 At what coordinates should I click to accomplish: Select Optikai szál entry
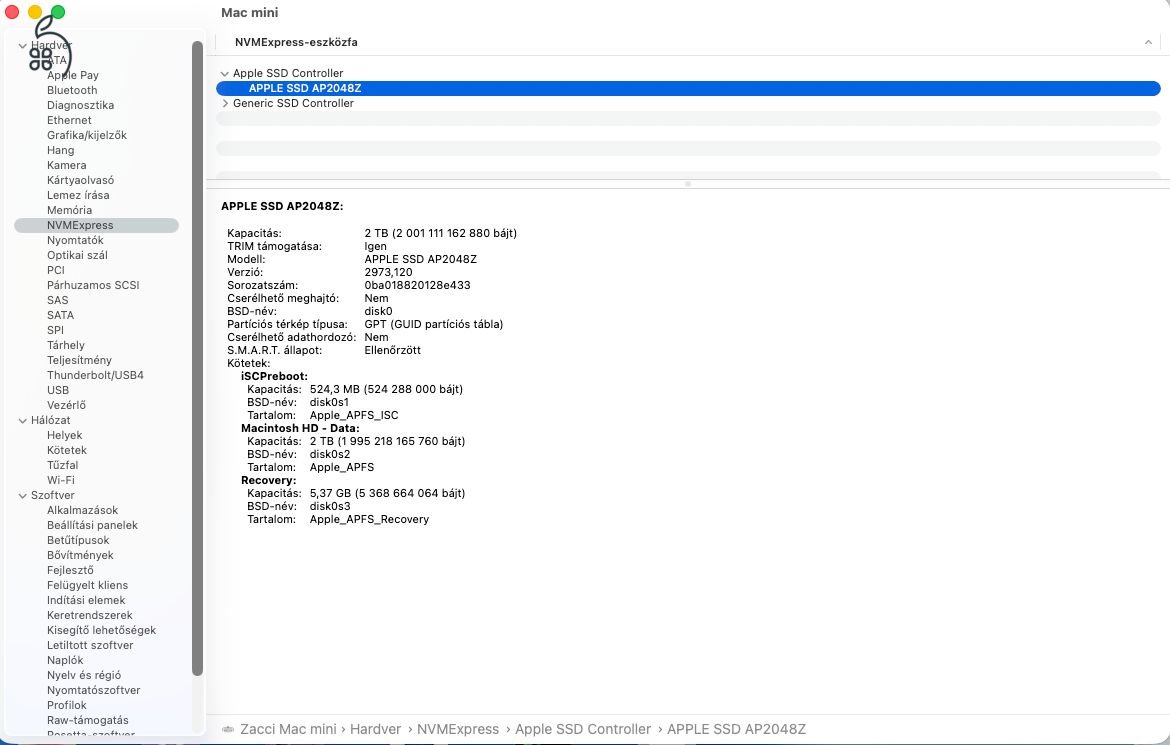(77, 255)
